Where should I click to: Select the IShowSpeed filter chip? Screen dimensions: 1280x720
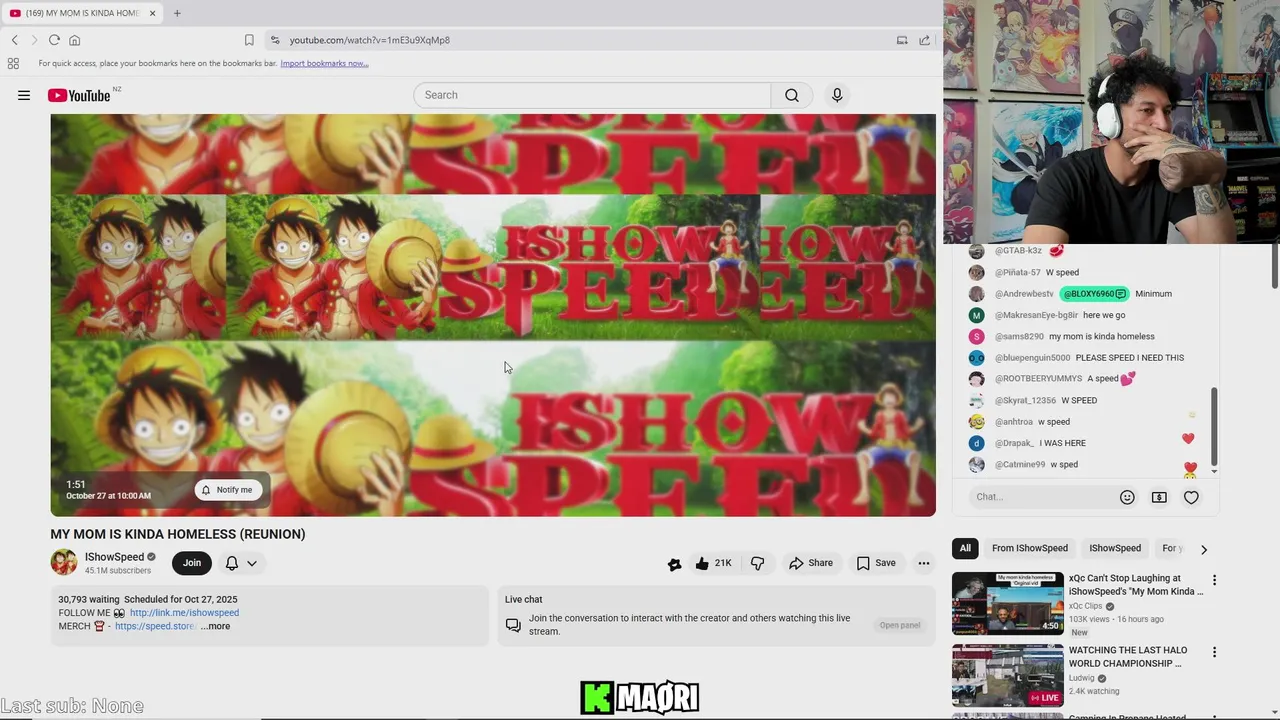coord(1115,548)
